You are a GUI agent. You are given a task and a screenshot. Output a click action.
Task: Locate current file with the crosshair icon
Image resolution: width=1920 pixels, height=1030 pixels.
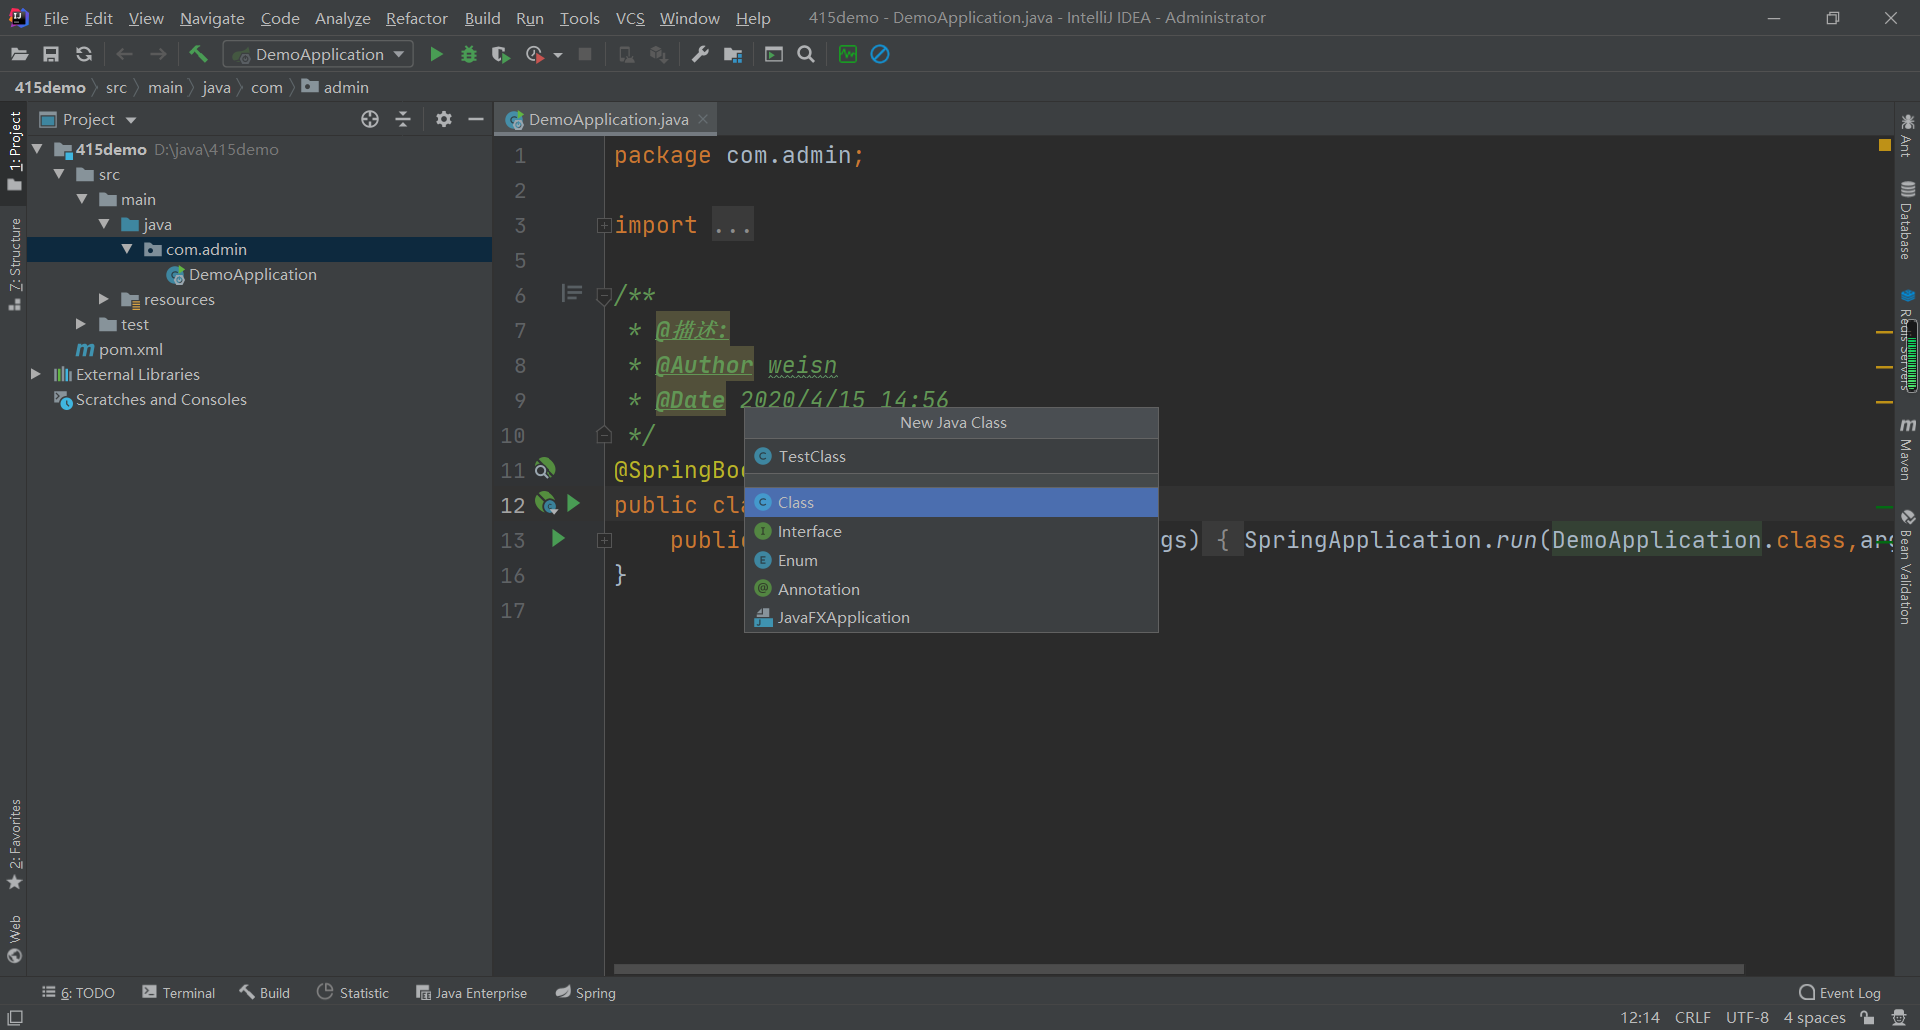pos(370,119)
